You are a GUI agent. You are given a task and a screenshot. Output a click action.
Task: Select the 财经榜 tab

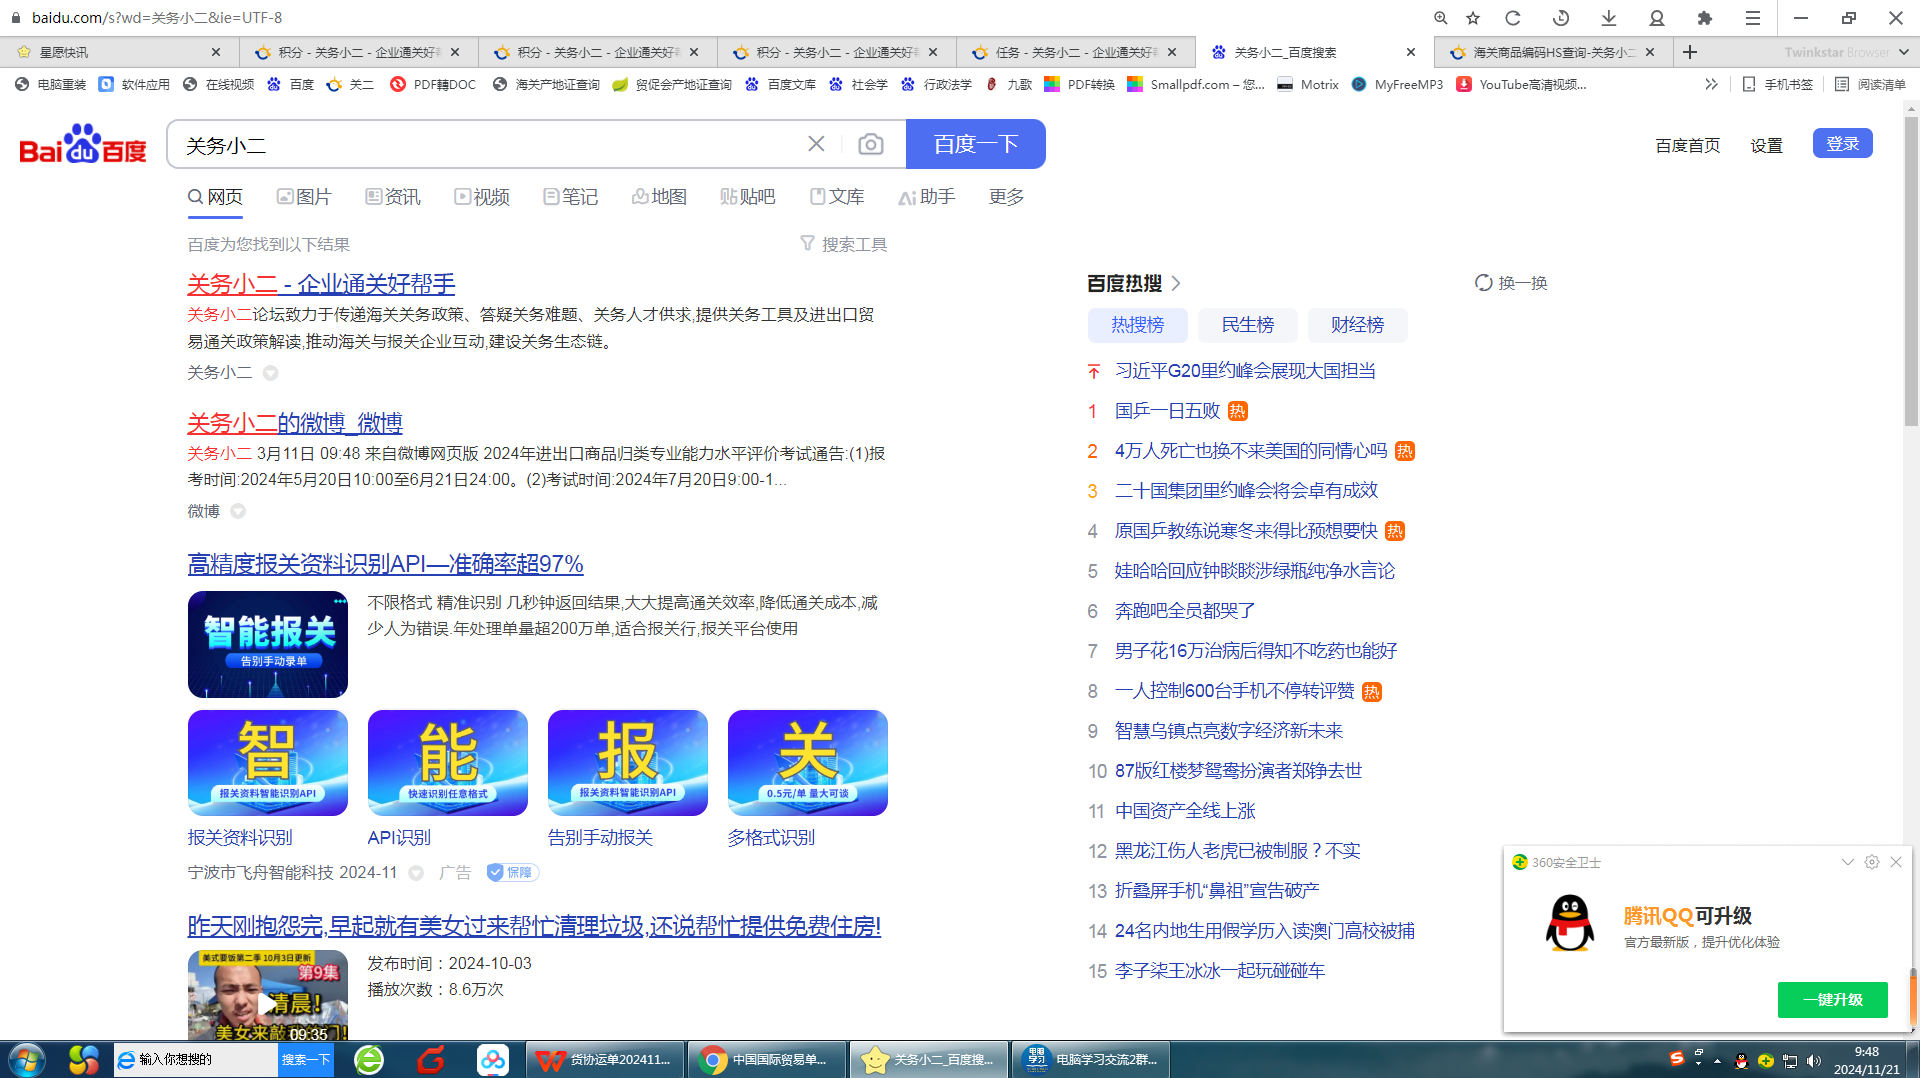(1357, 325)
